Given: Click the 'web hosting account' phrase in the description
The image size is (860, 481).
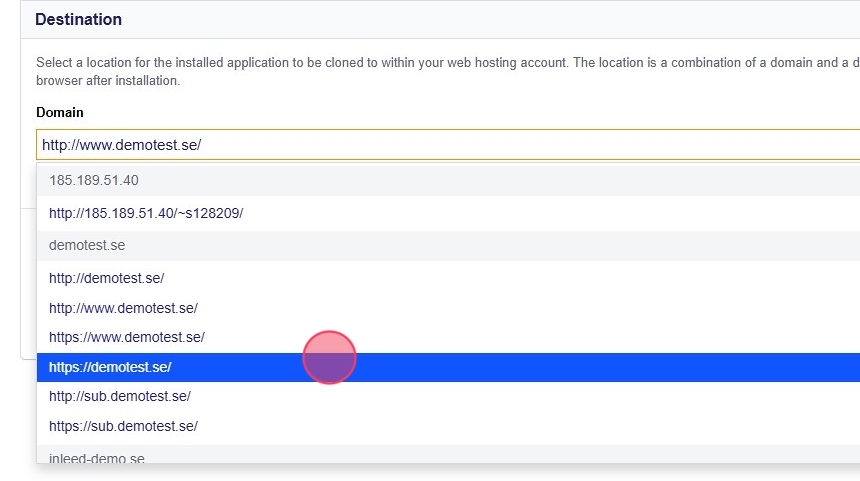Looking at the screenshot, I should coord(506,62).
